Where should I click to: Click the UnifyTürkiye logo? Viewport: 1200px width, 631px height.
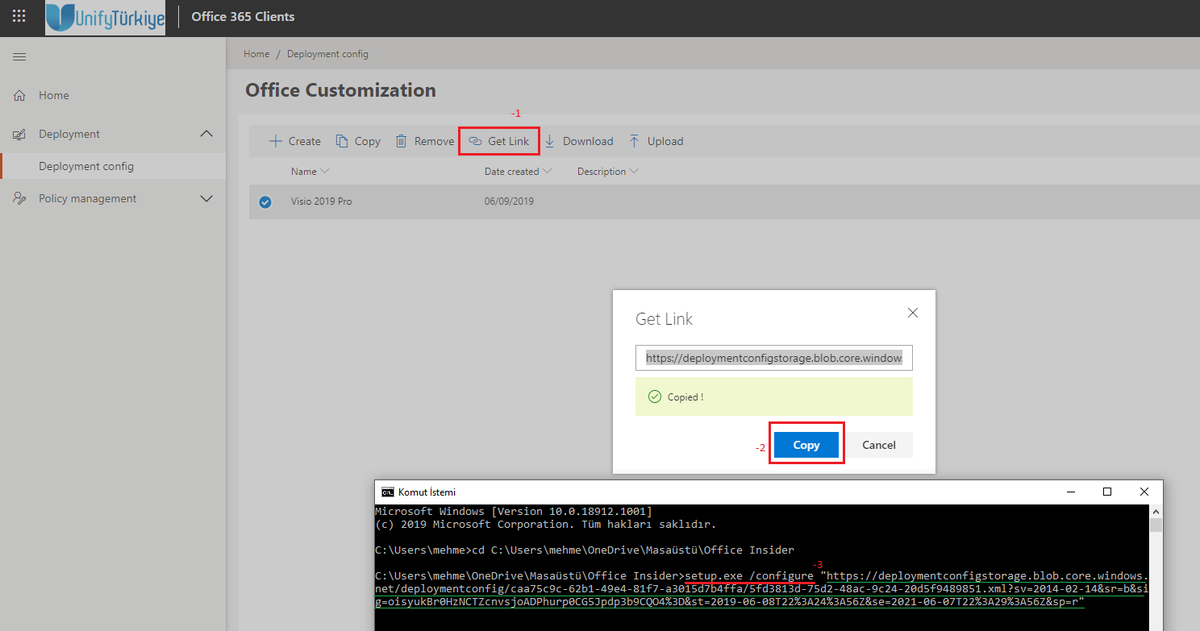[x=105, y=17]
